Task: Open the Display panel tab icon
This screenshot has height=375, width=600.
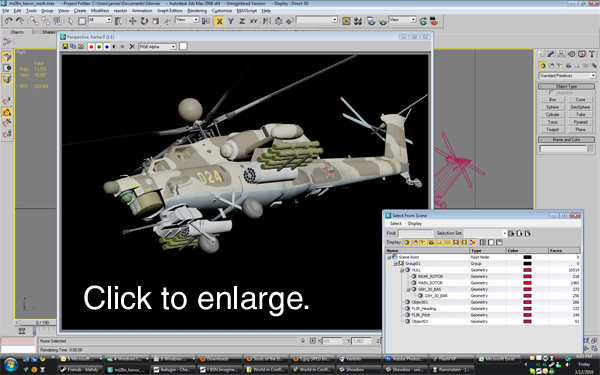Action: pyautogui.click(x=582, y=54)
